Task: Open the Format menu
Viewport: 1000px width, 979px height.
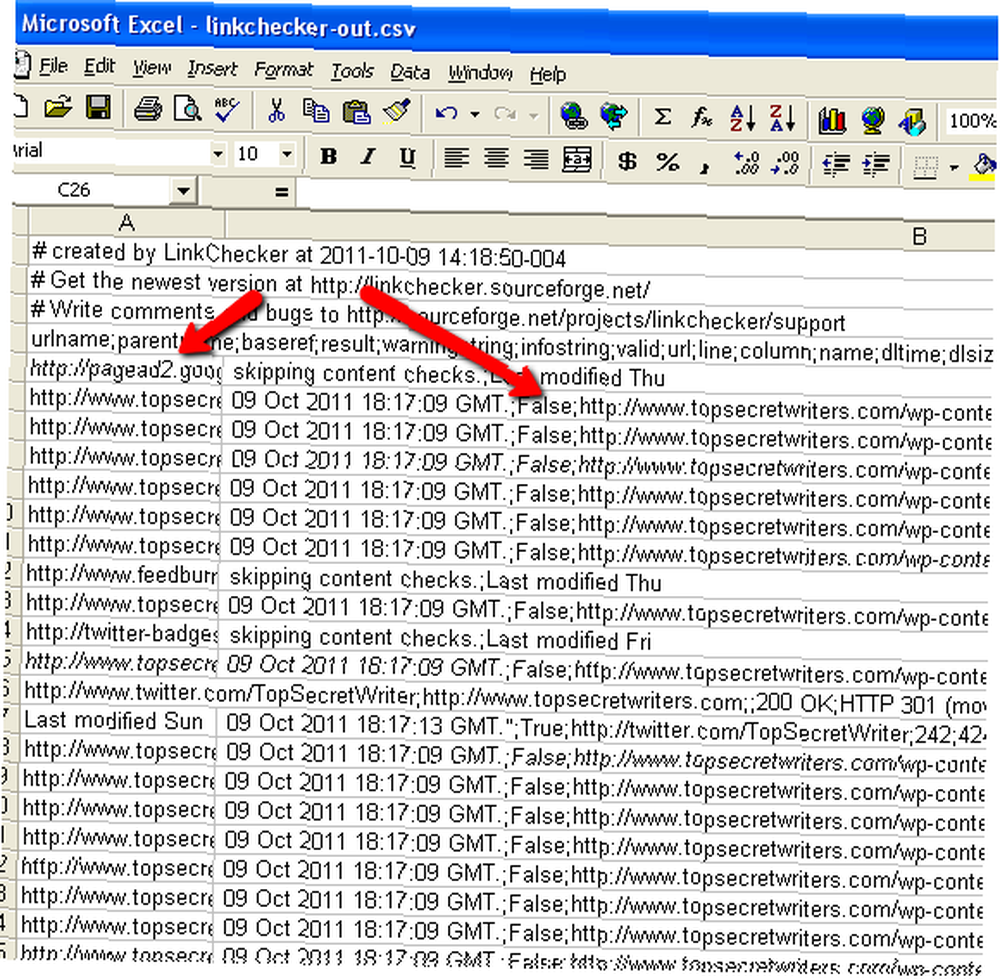Action: (284, 70)
